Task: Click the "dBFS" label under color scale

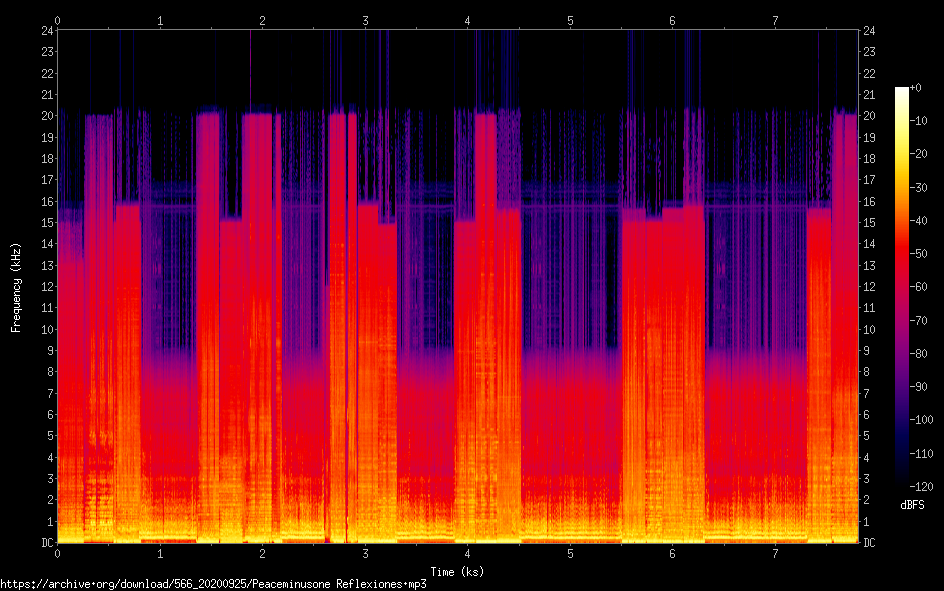Action: 912,505
